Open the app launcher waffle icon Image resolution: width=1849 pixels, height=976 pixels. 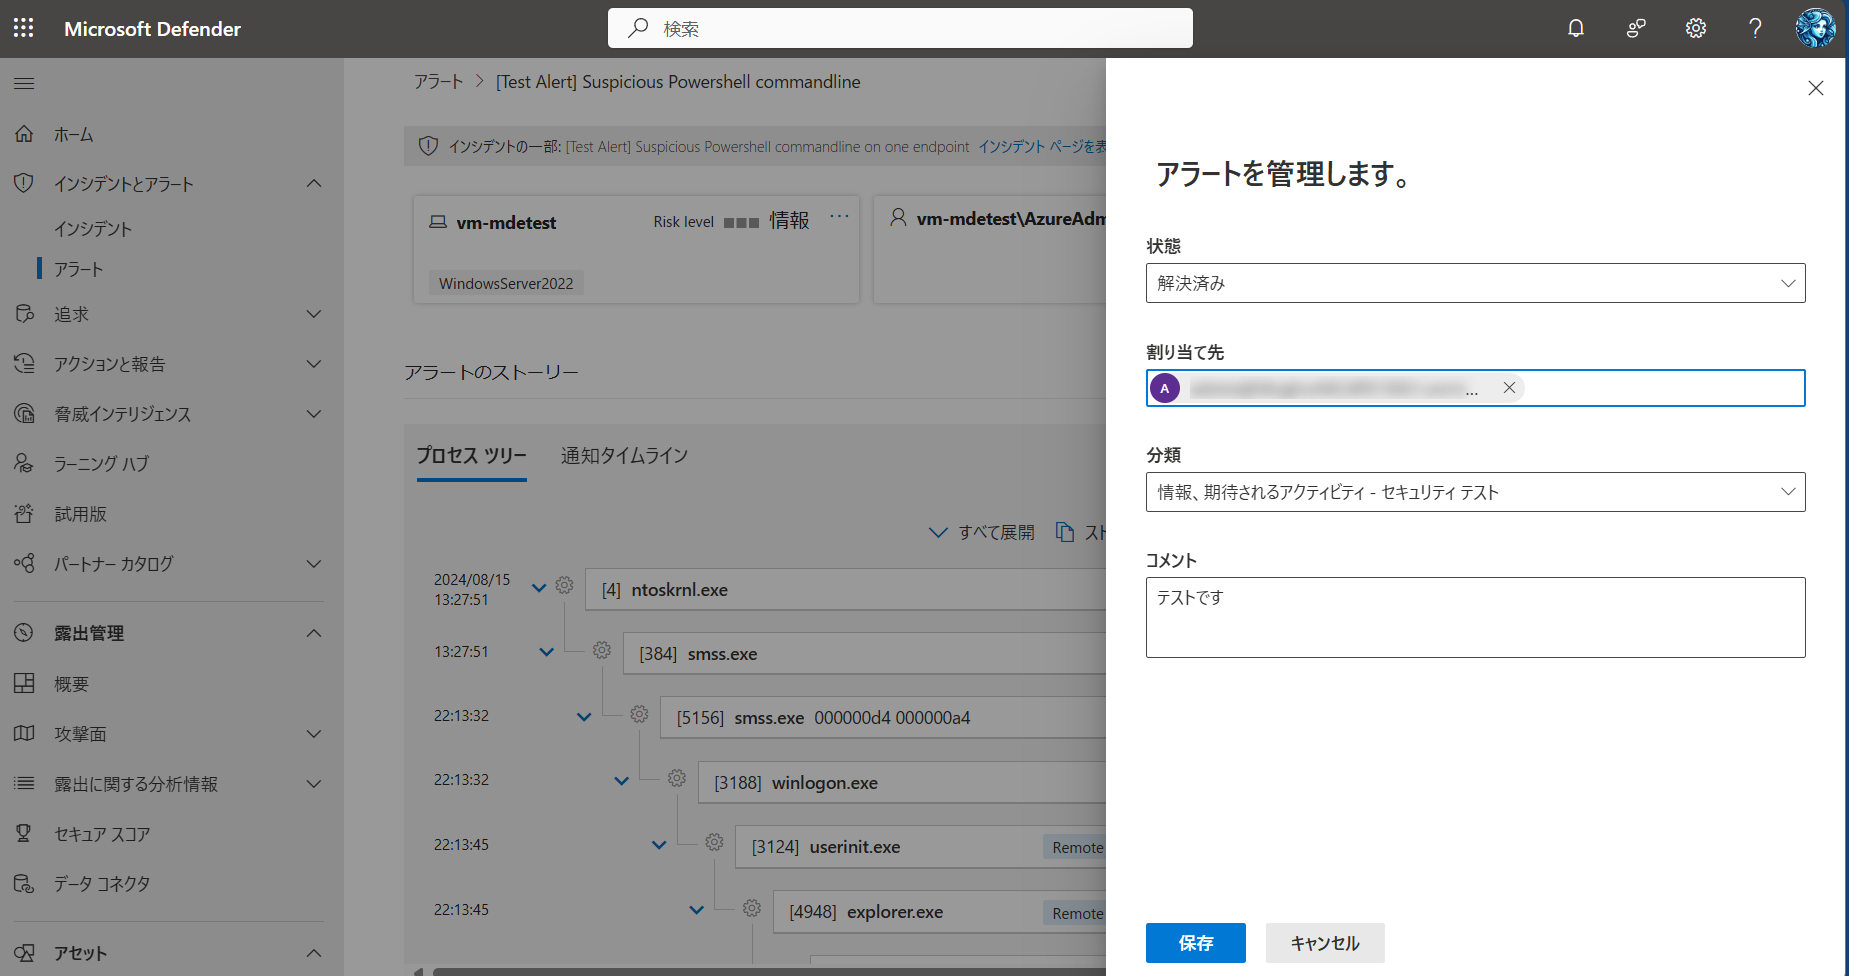[24, 28]
